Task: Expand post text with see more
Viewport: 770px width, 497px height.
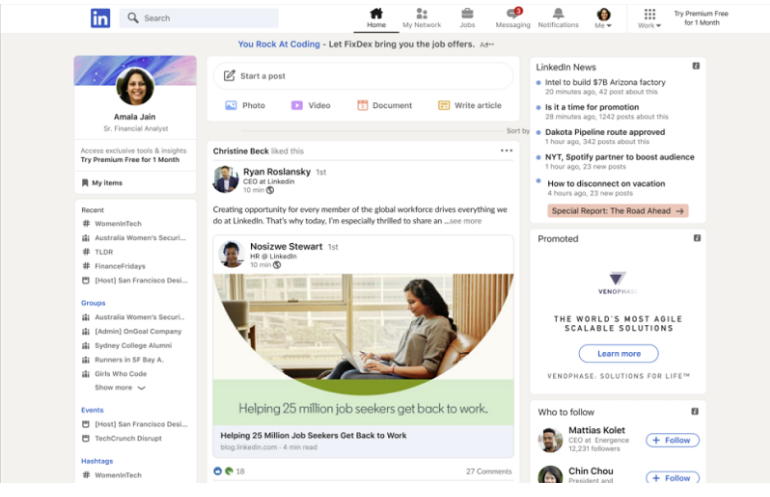Action: tap(466, 221)
